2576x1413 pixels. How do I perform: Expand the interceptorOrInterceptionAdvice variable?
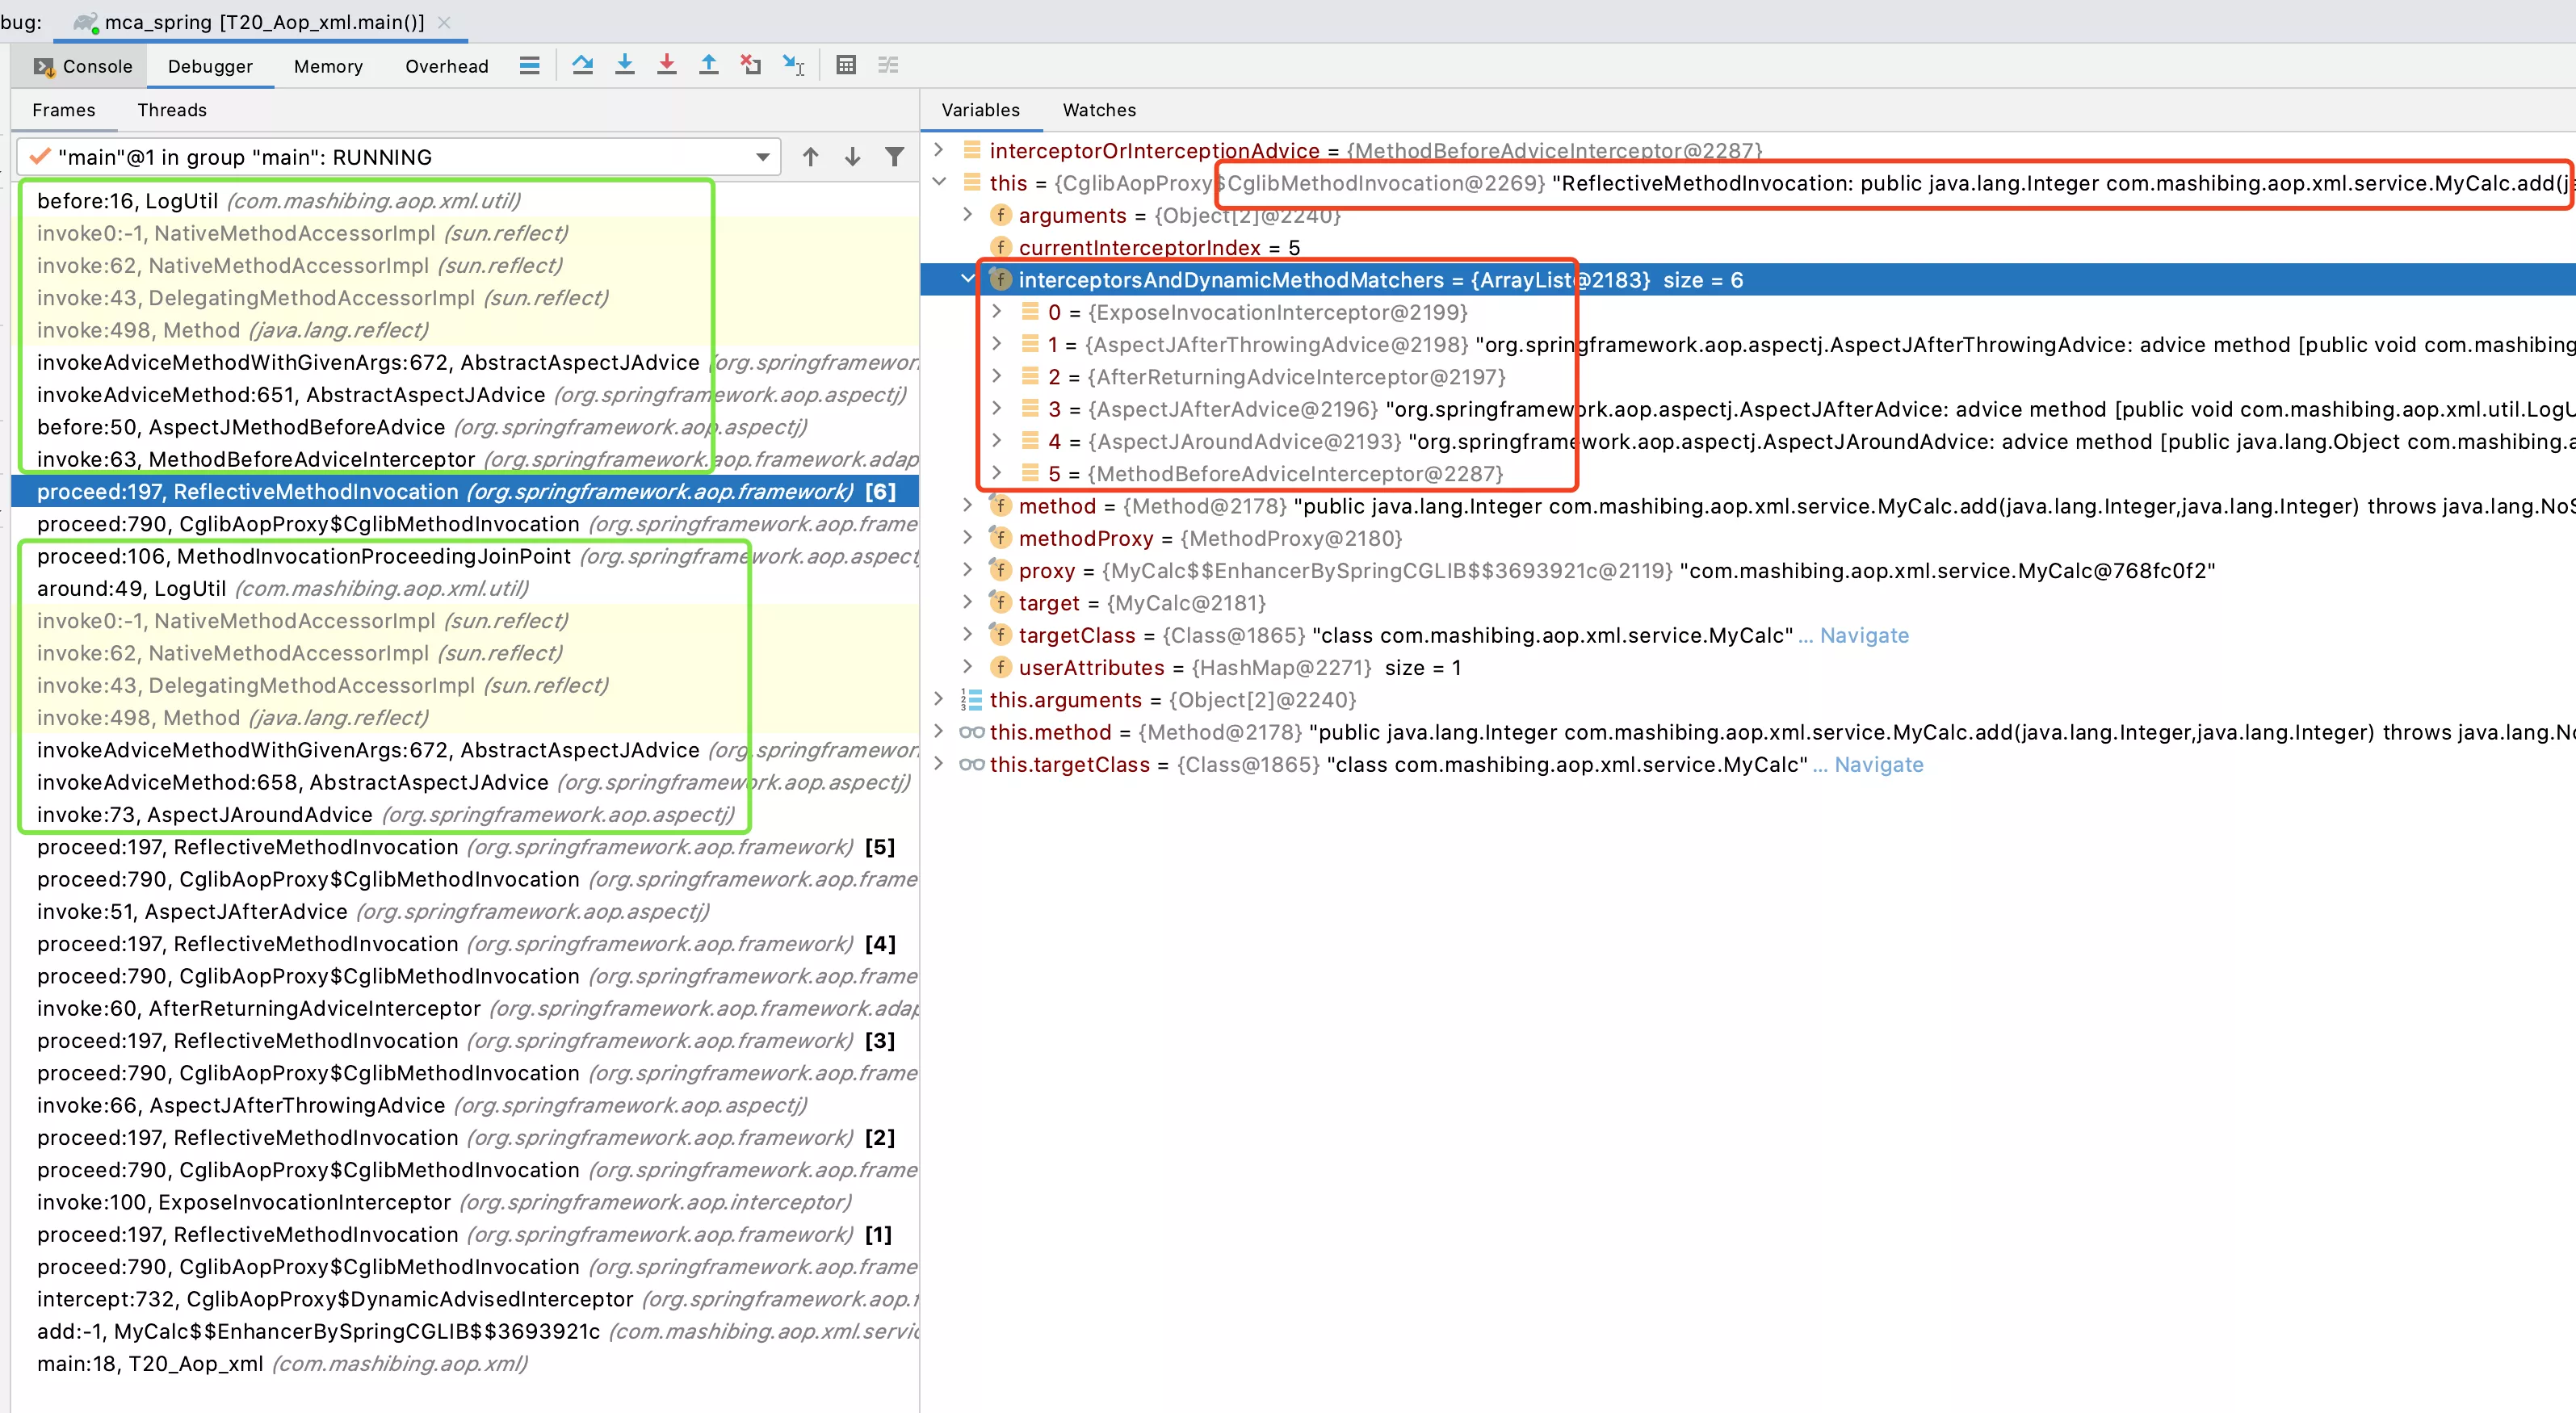(x=938, y=150)
